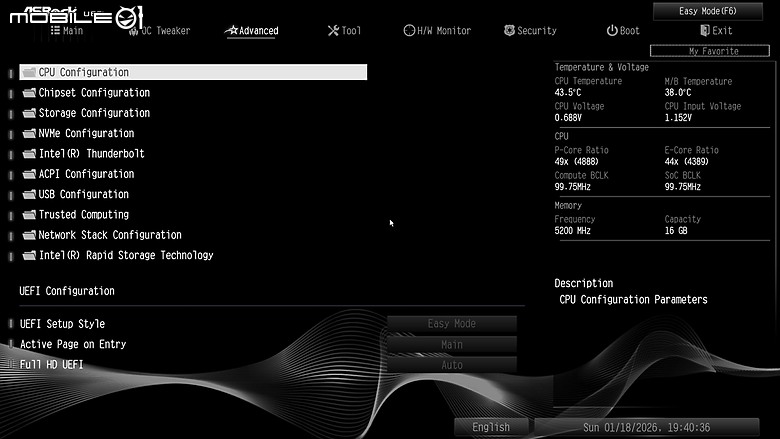The image size is (780, 439).
Task: Click the CPU Voltage value 0.688V
Action: click(568, 118)
